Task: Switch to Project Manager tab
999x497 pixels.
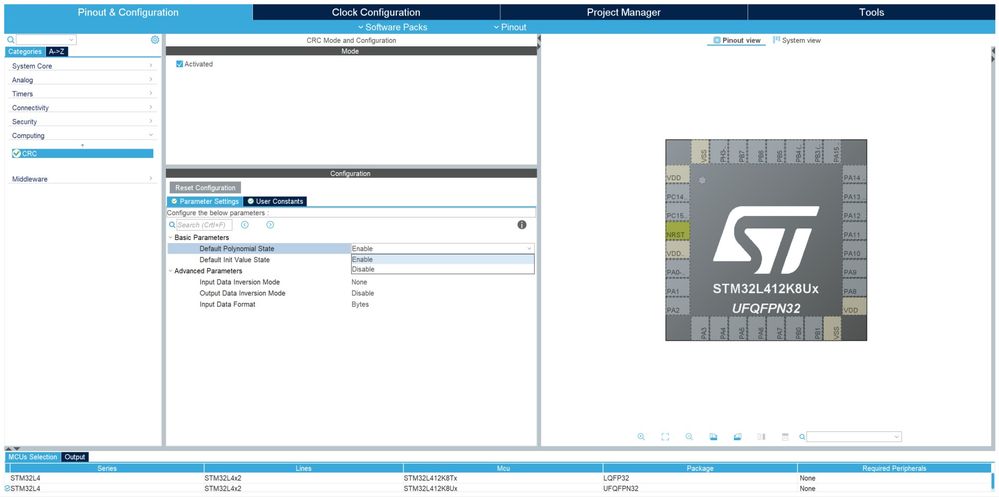Action: [623, 12]
